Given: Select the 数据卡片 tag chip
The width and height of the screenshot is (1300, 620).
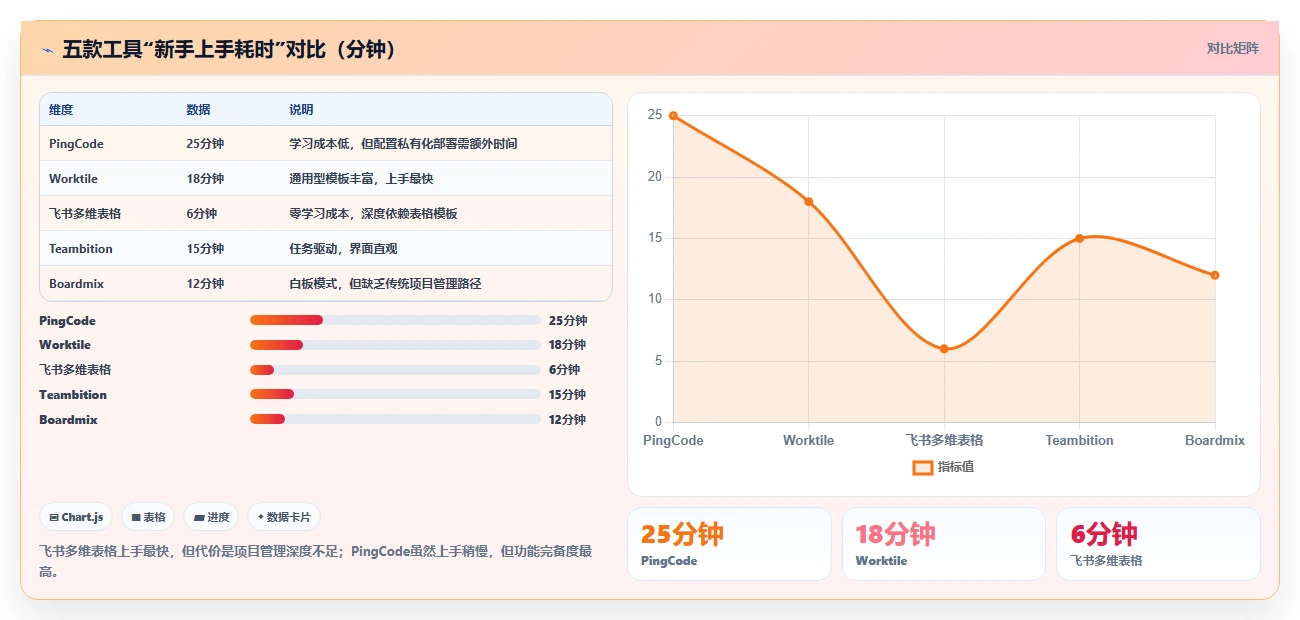Looking at the screenshot, I should [284, 517].
